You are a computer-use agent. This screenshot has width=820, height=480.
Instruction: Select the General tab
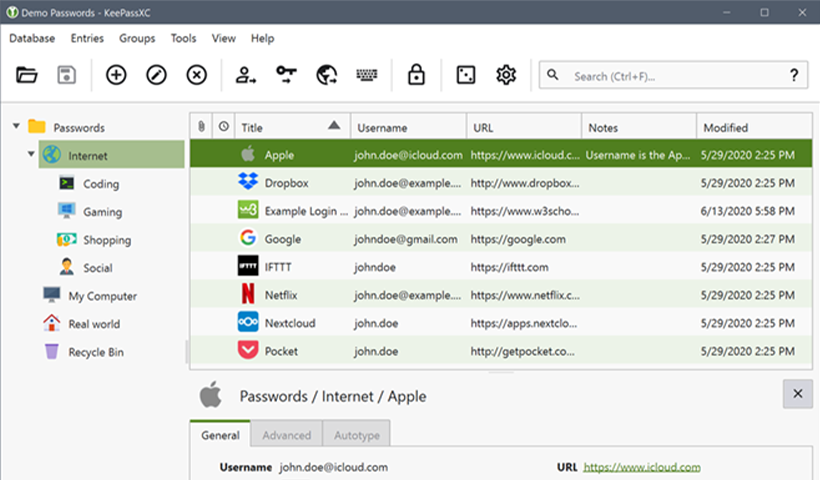220,435
